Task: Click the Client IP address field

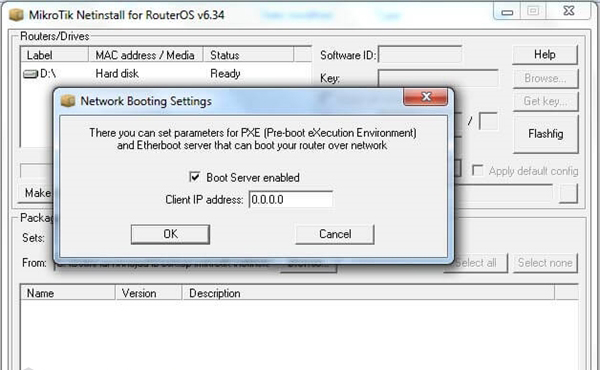Action: click(x=291, y=199)
